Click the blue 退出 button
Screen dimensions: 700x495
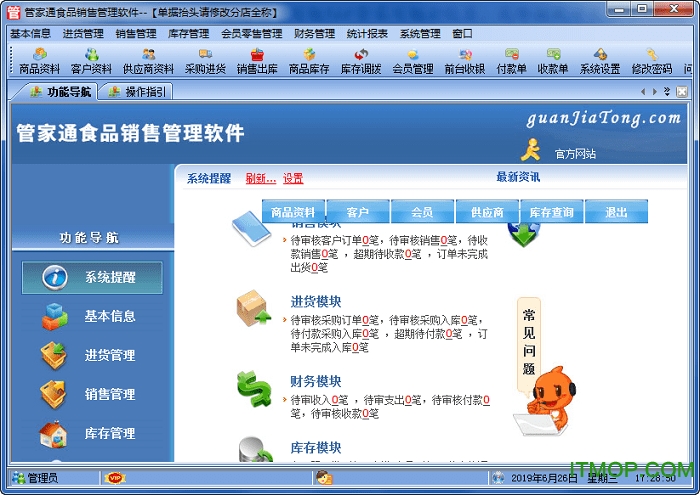617,212
